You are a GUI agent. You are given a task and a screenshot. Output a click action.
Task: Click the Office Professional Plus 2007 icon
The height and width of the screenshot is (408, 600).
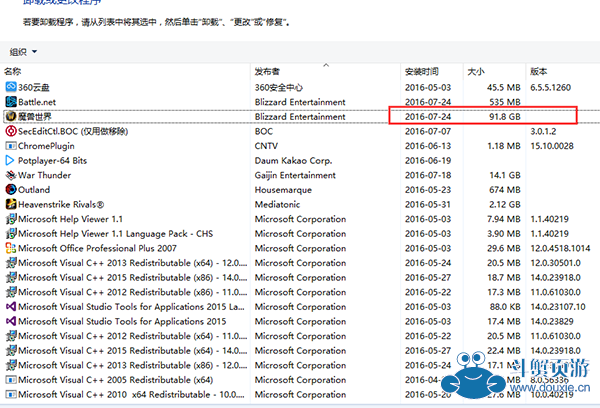click(x=11, y=248)
